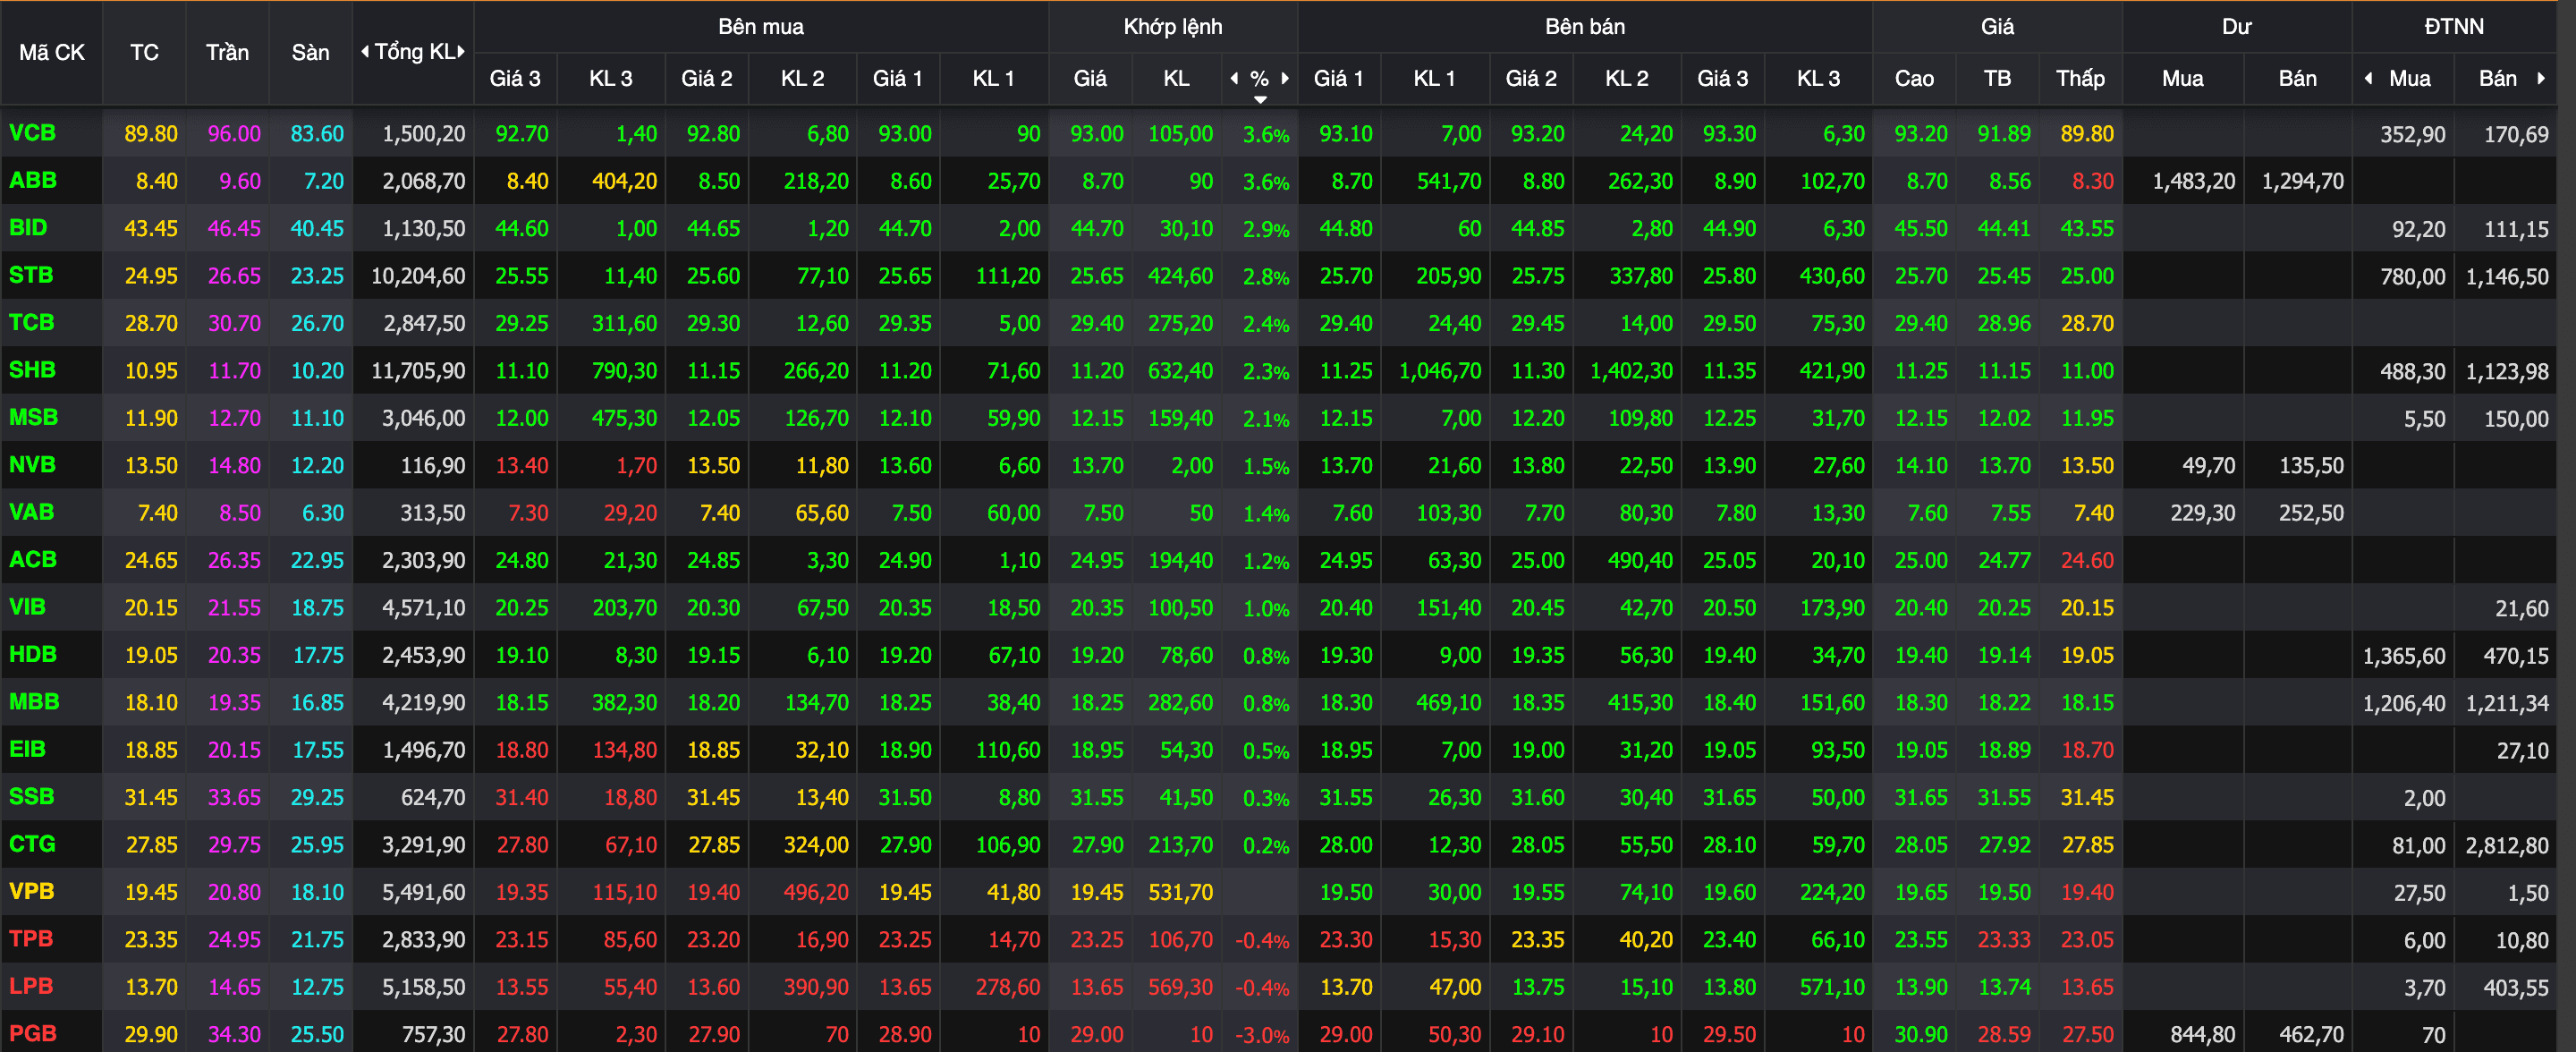Click ĐTNN group header

[x=2454, y=26]
